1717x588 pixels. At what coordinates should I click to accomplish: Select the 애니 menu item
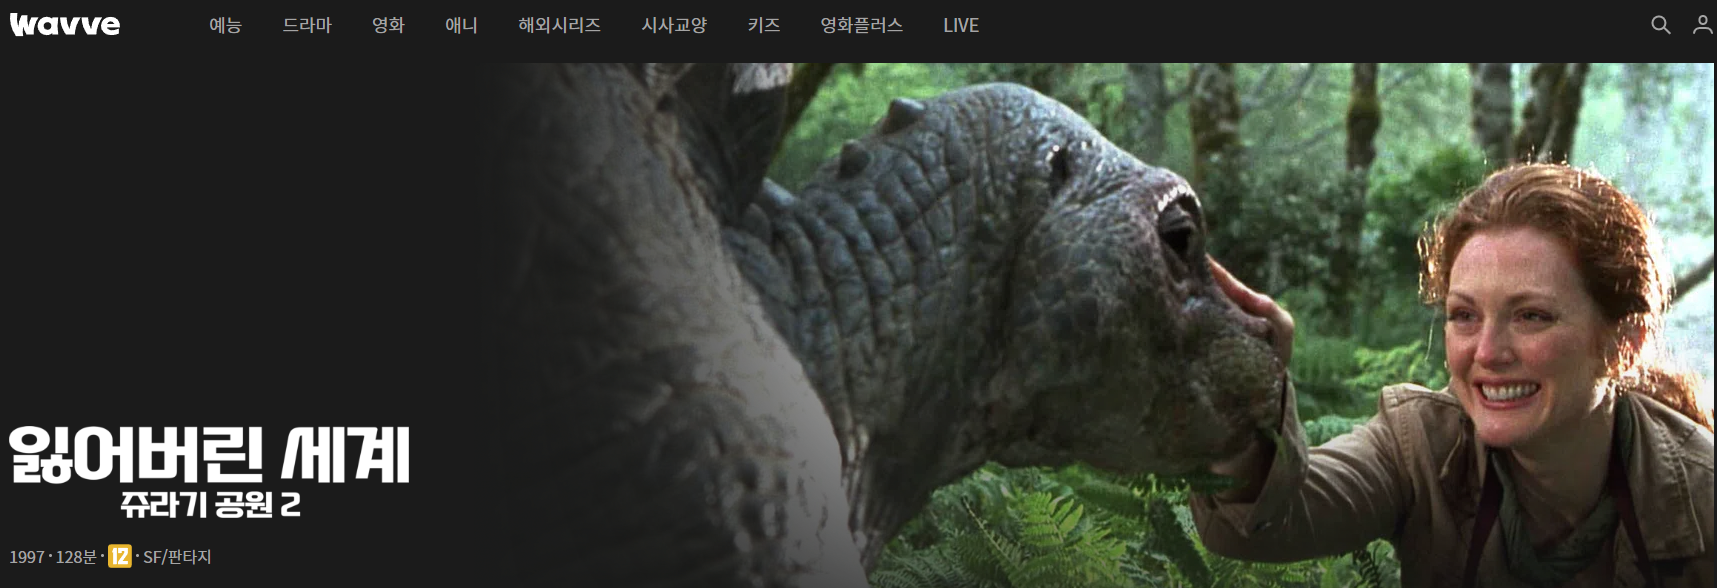point(461,25)
